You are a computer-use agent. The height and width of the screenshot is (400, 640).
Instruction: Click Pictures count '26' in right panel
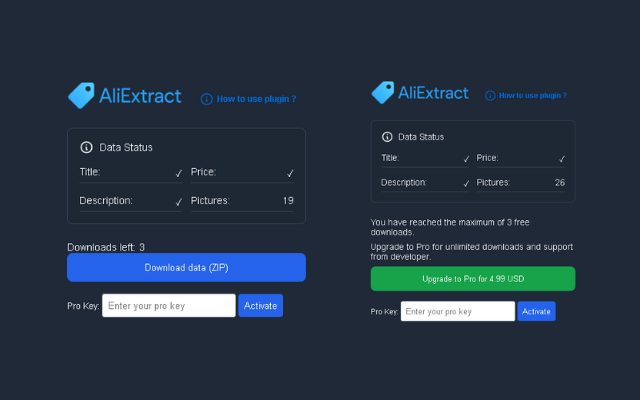[x=560, y=182]
